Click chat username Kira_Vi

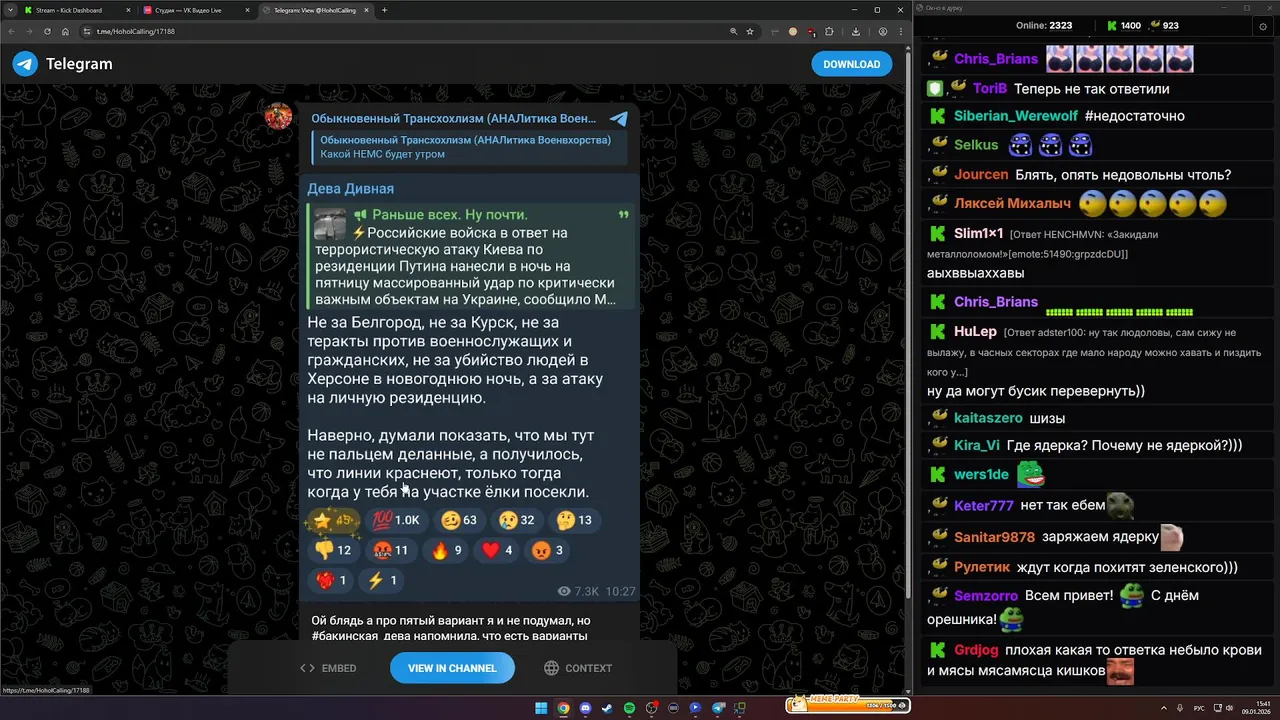coord(977,446)
